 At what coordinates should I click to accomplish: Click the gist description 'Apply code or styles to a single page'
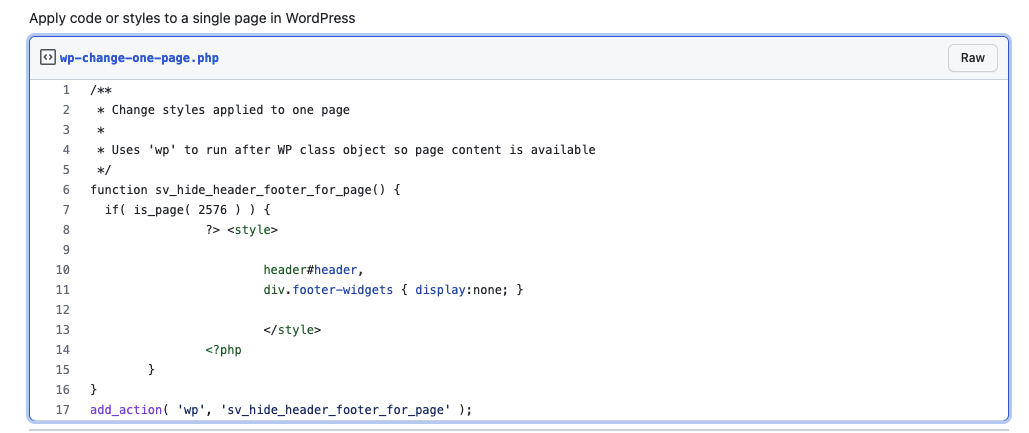tap(192, 18)
